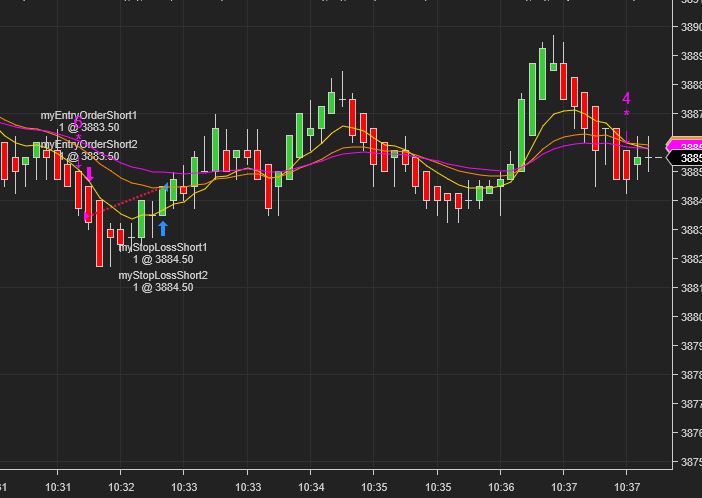Image resolution: width=702 pixels, height=498 pixels.
Task: Click the magenta indicator price marker on the axis
Action: 685,146
